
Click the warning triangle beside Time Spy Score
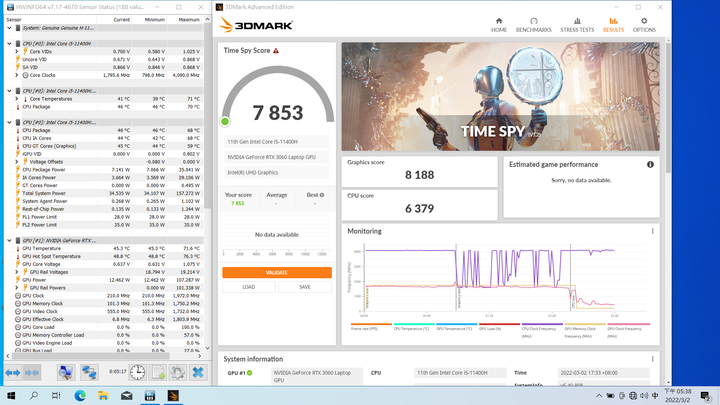276,51
